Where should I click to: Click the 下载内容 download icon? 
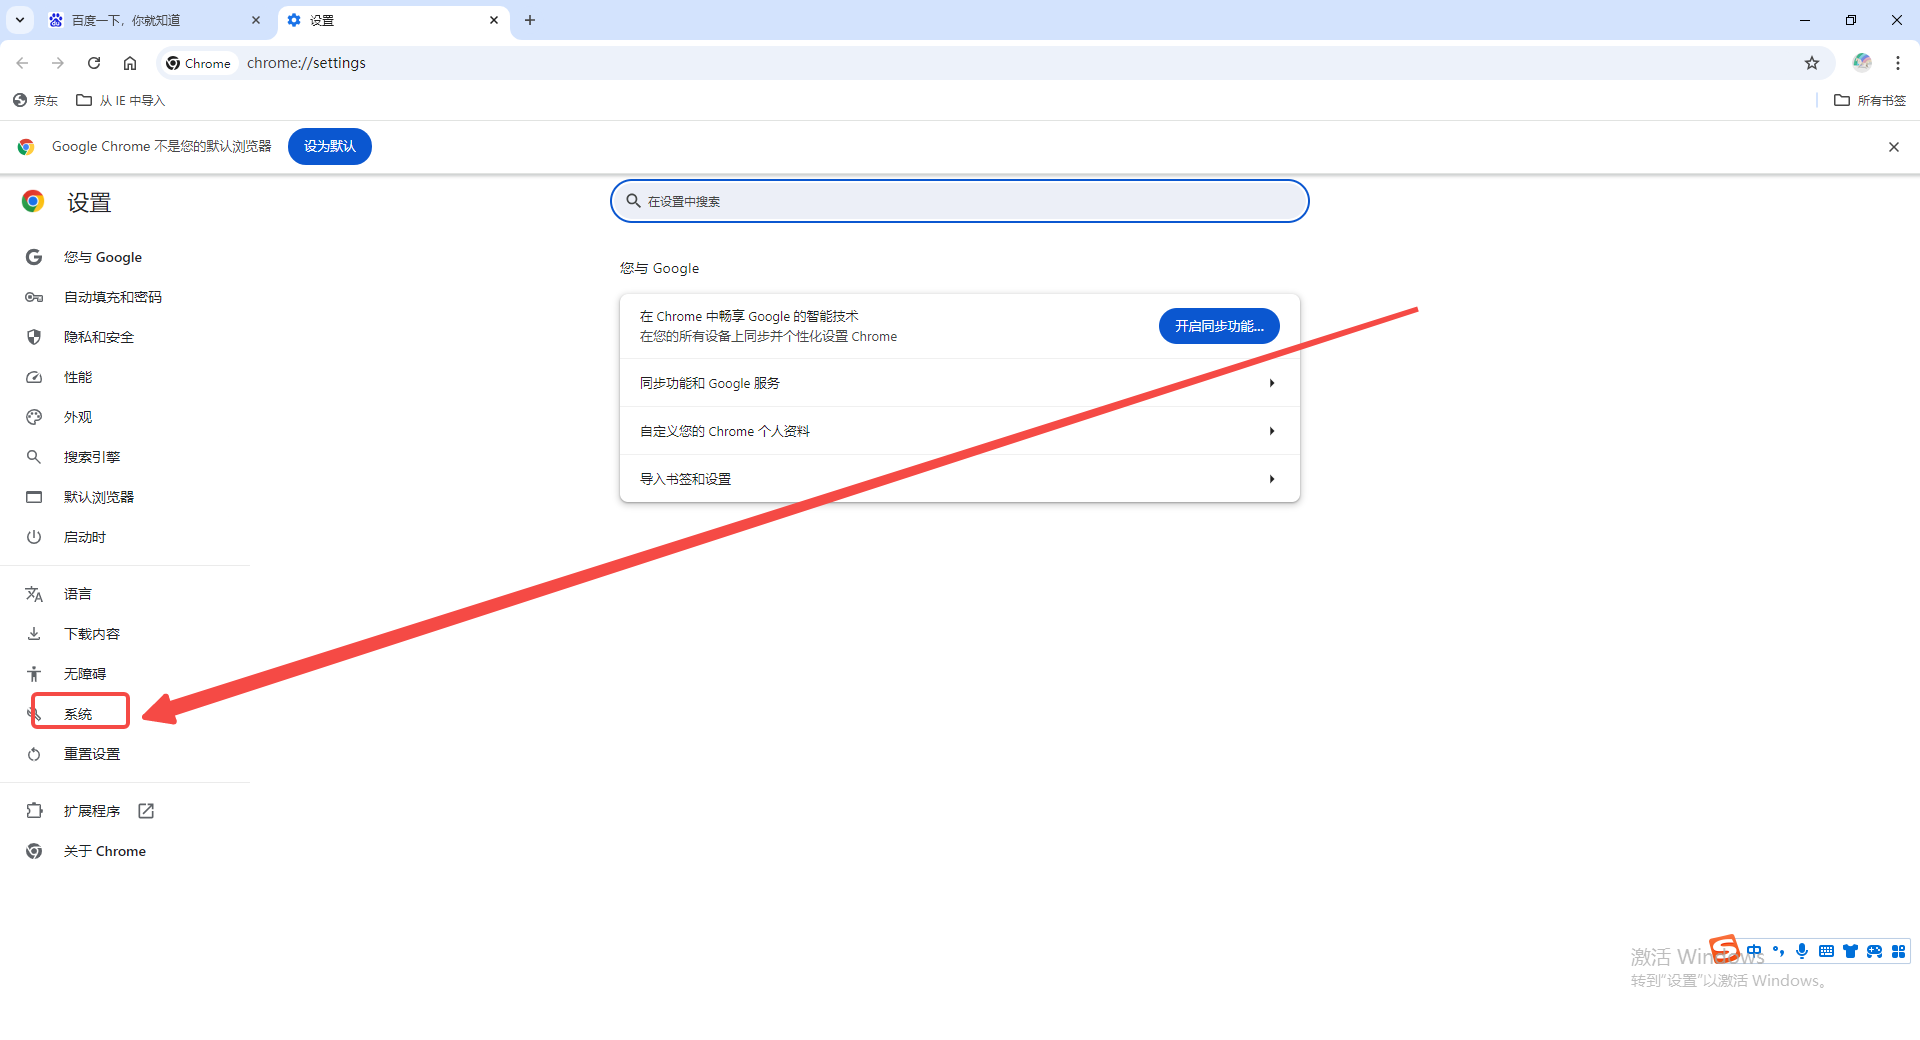(x=34, y=634)
